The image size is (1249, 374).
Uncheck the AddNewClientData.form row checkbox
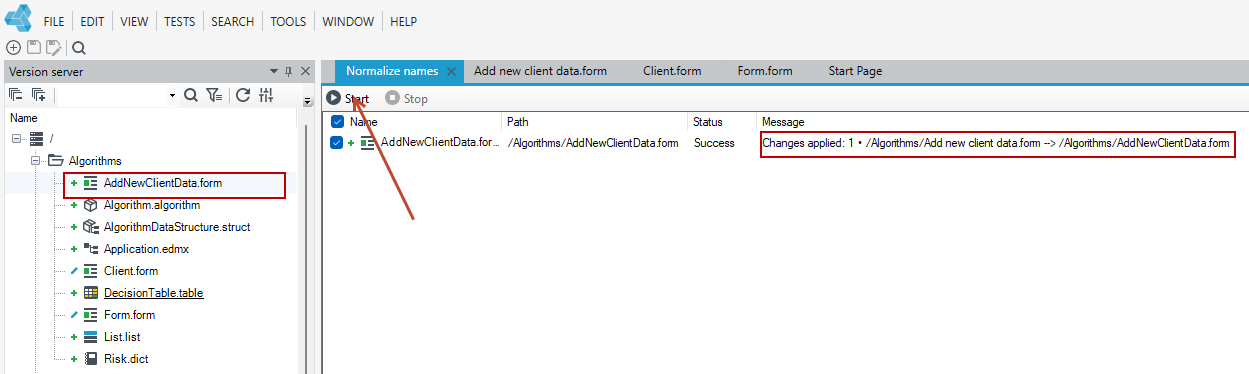337,143
